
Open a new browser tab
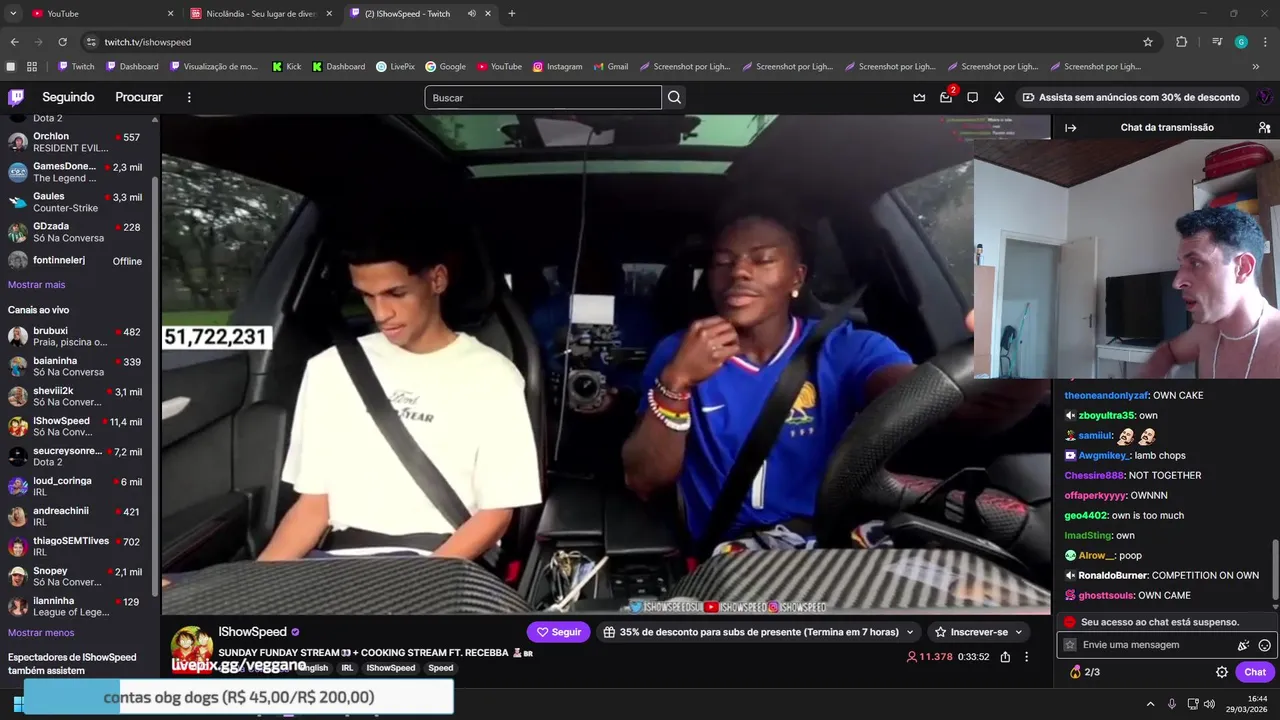coord(512,14)
